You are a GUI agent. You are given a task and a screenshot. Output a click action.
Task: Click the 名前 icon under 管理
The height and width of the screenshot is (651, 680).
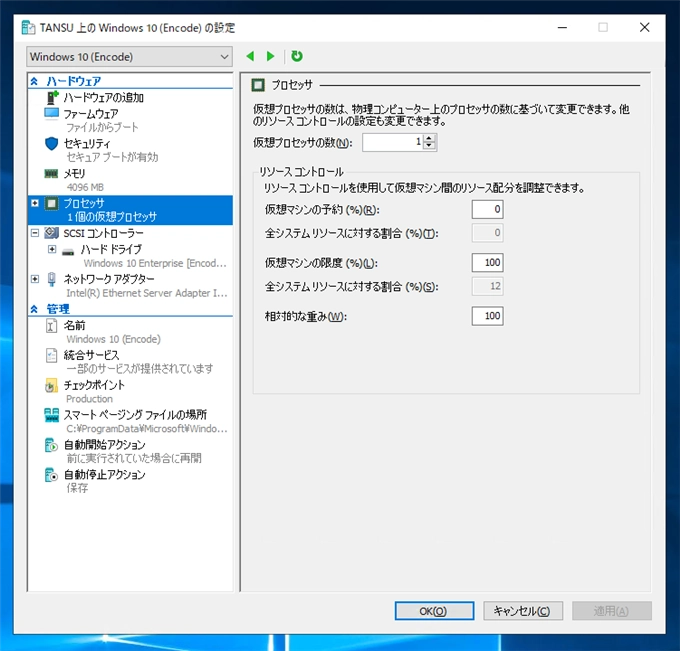coord(51,325)
